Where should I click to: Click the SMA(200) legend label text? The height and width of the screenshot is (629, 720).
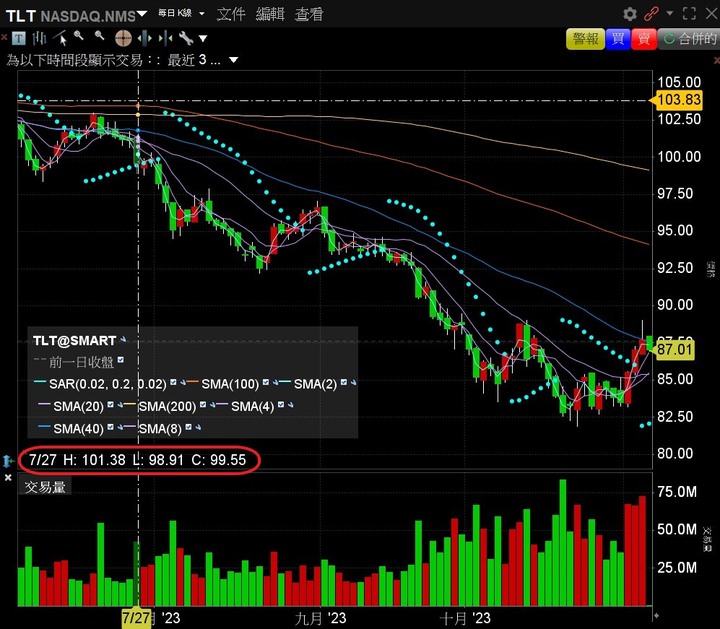167,406
